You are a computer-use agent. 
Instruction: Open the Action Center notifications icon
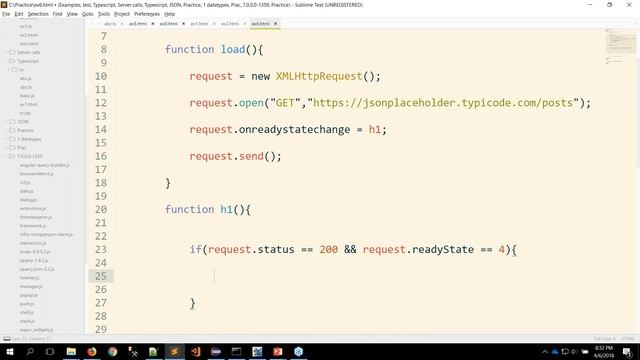(x=628, y=351)
